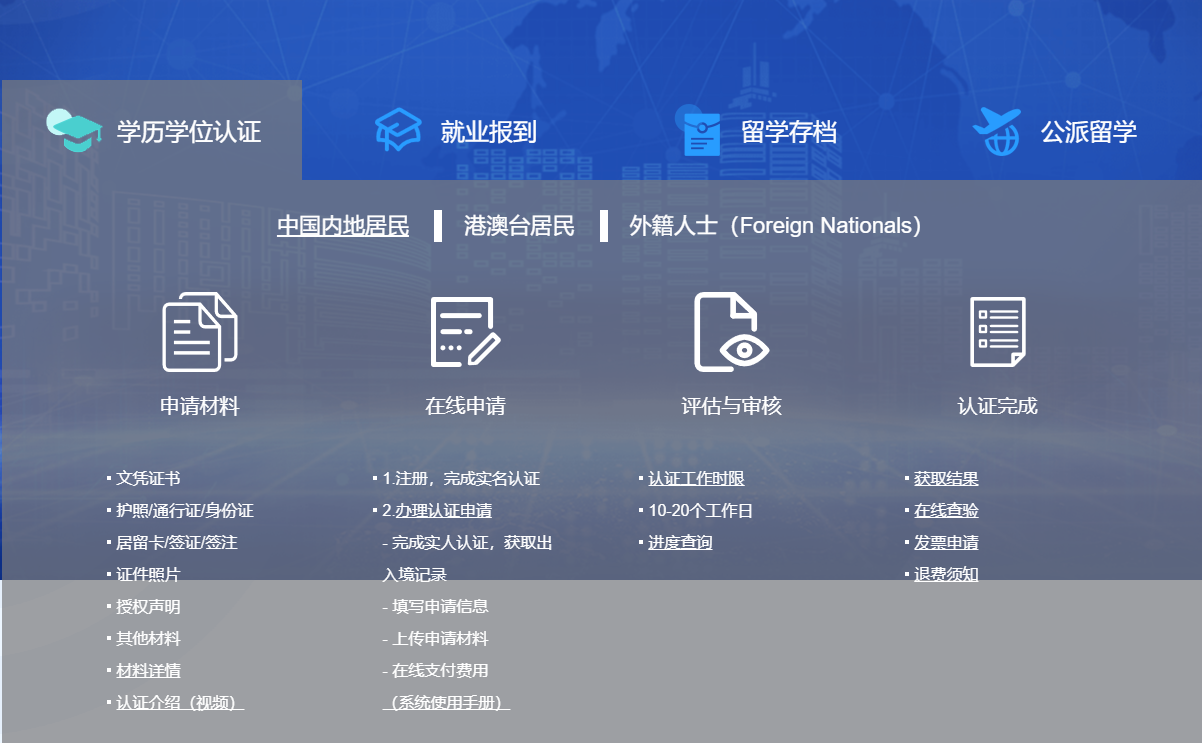Click the 获取结果 link
Image resolution: width=1202 pixels, height=743 pixels.
pos(946,479)
